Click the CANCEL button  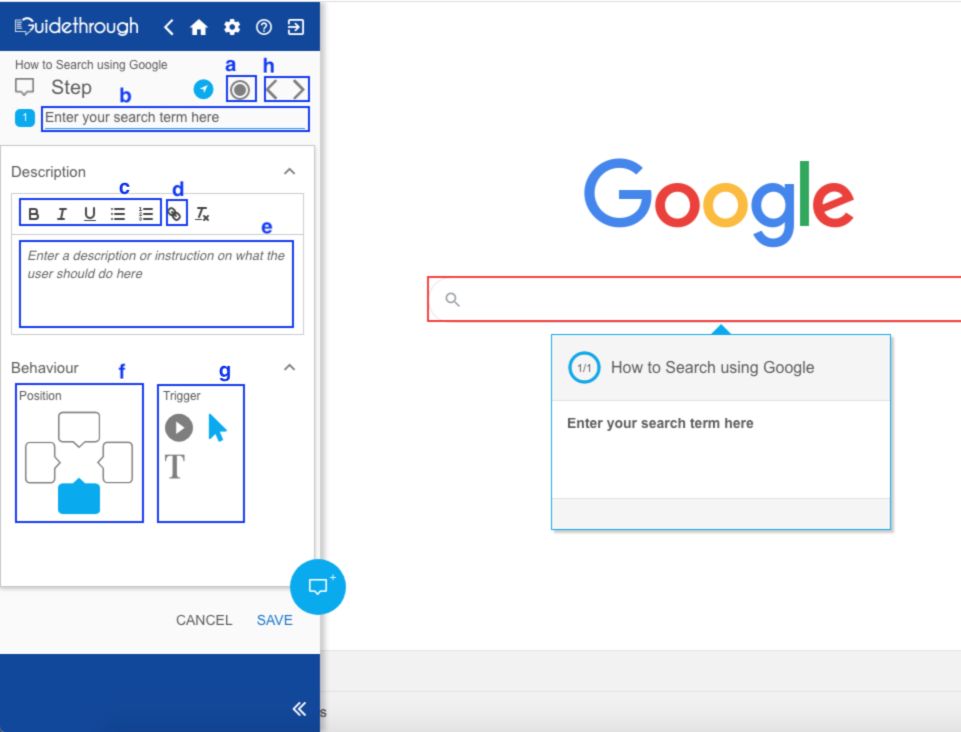(x=204, y=620)
